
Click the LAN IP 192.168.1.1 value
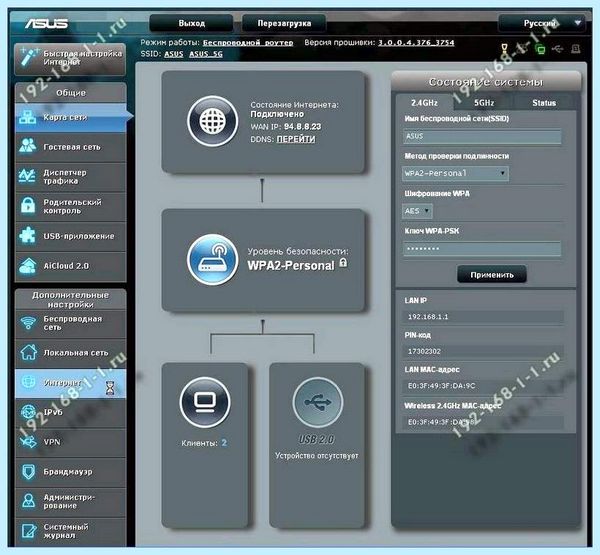pos(428,317)
